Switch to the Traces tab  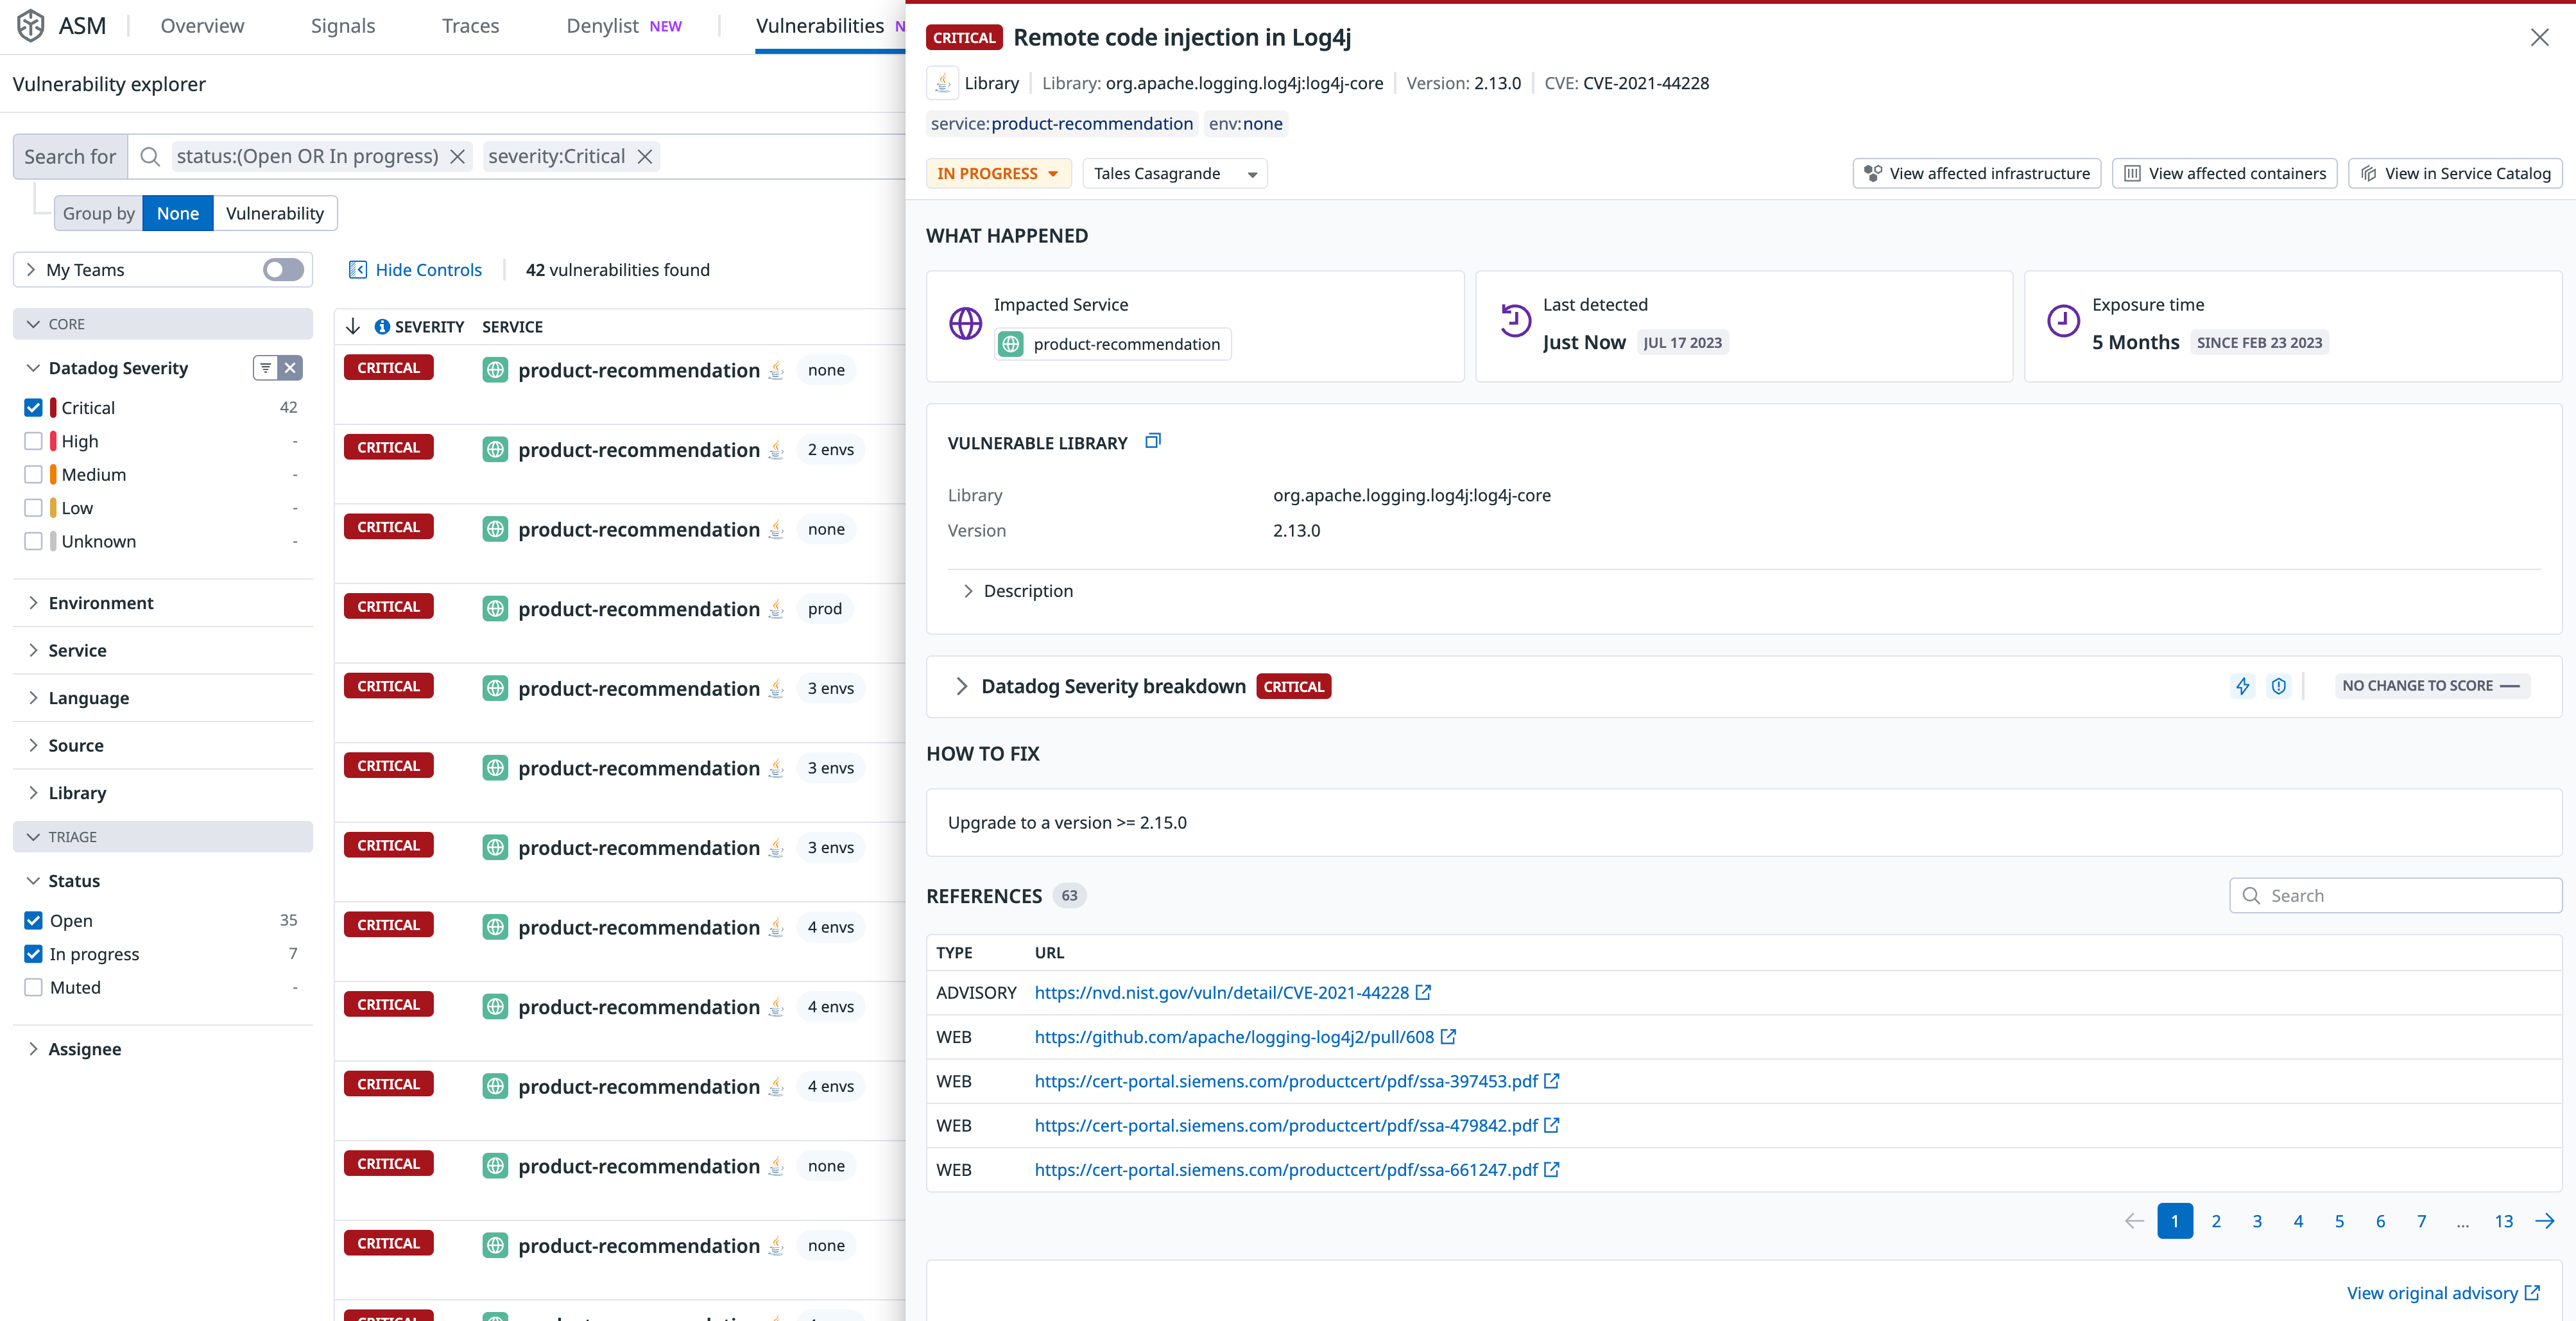tap(470, 26)
